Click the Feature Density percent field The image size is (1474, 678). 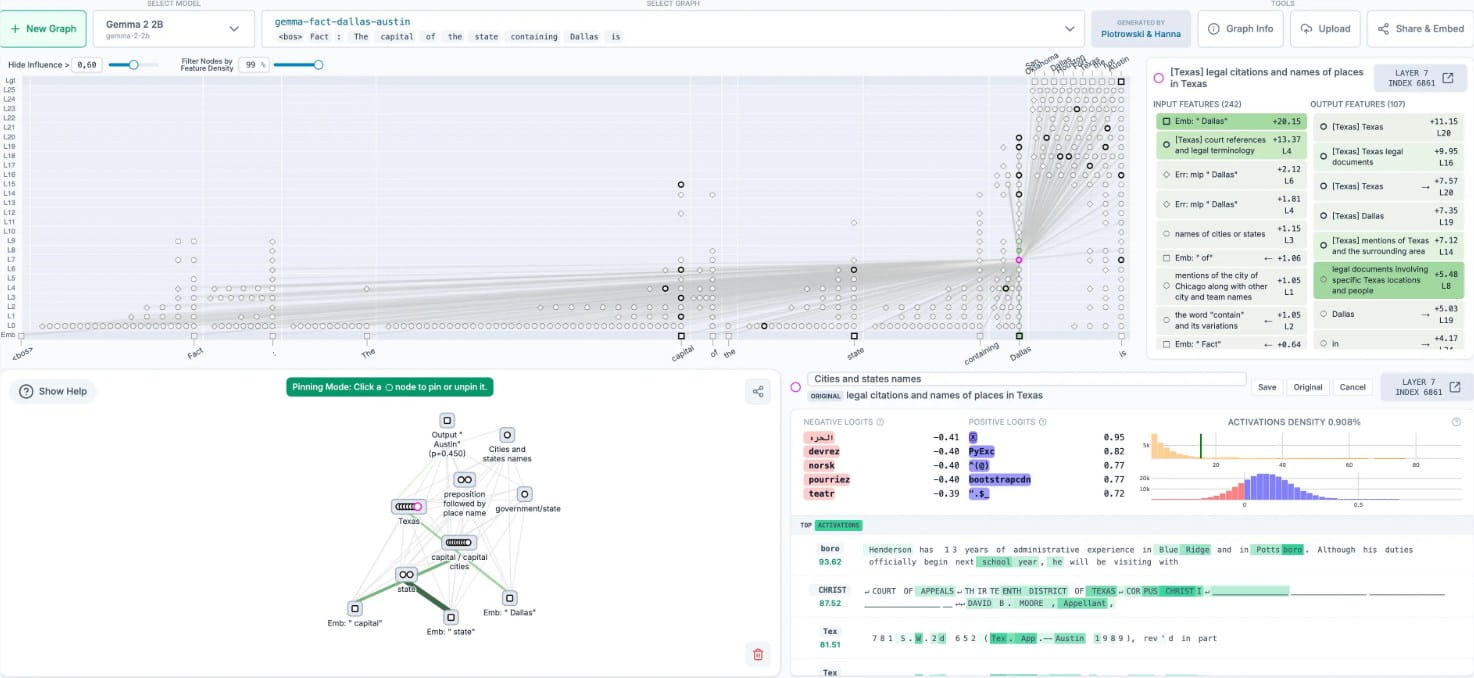(x=254, y=65)
